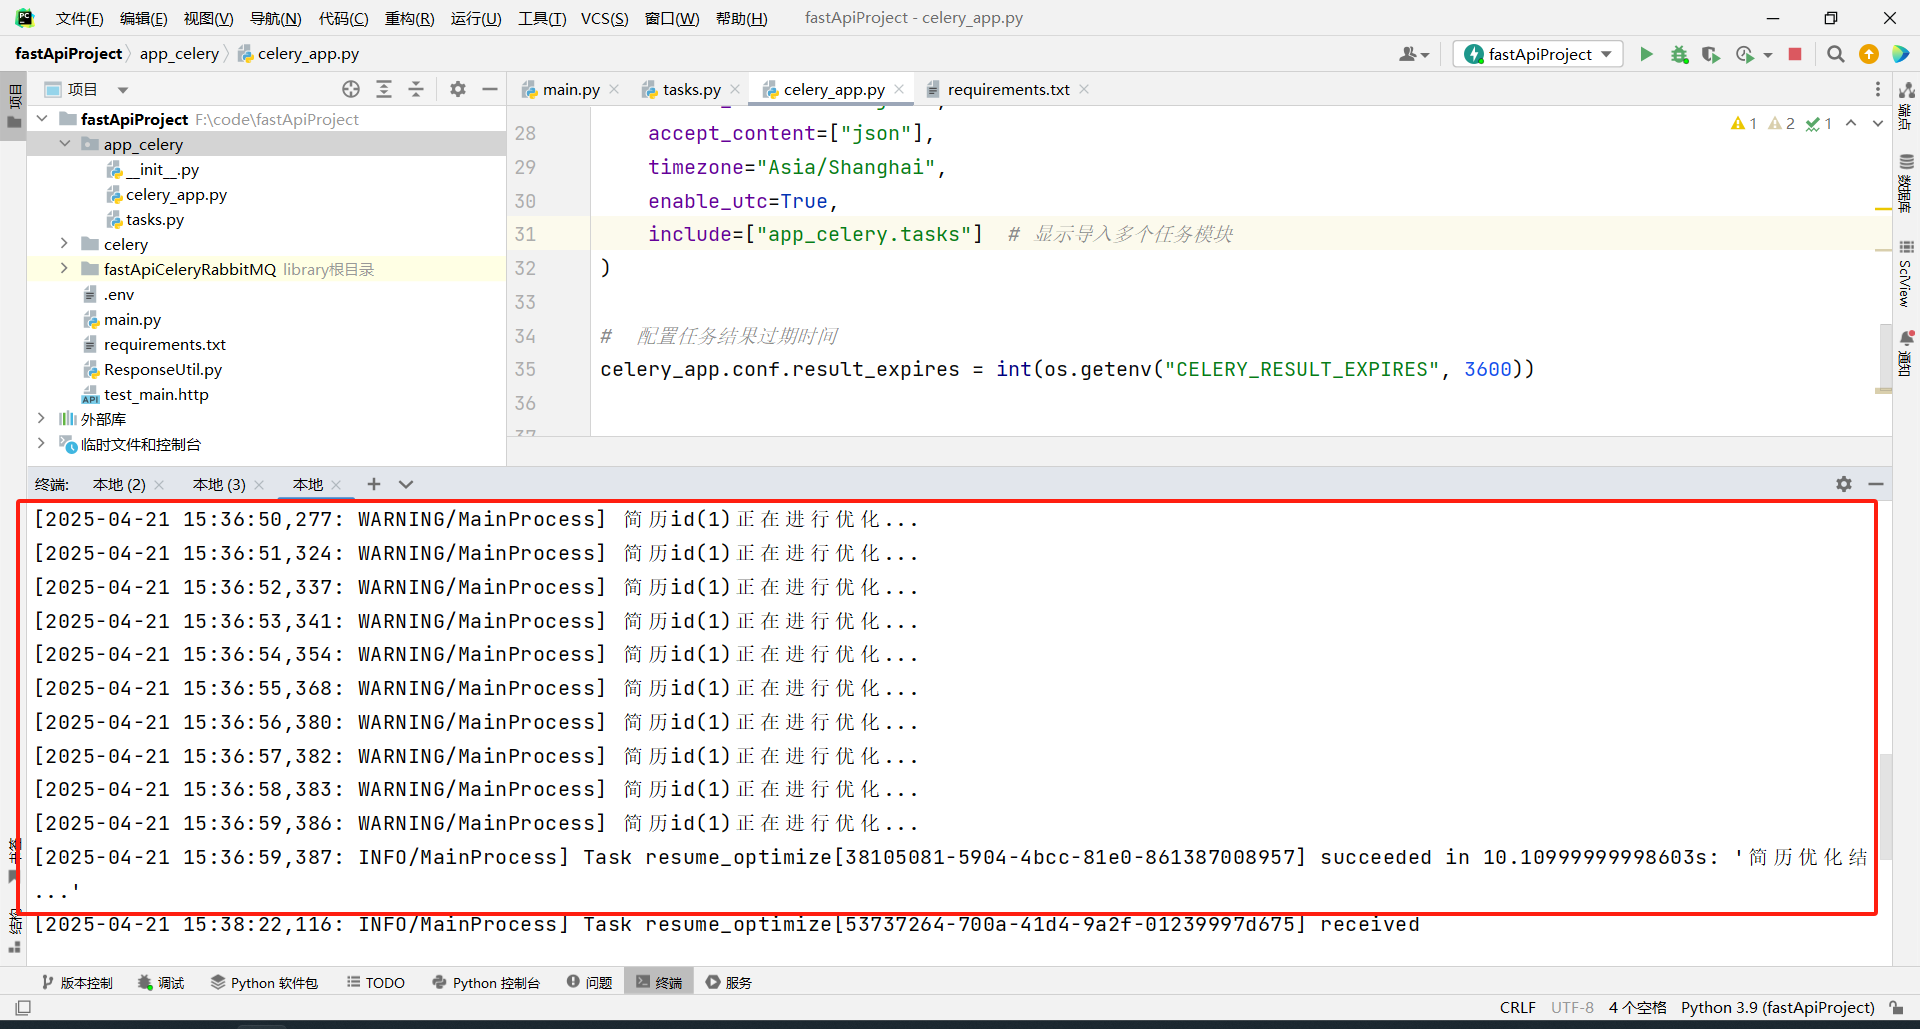Switch to requirements.txt editor tab
Viewport: 1920px width, 1029px height.
(x=1008, y=89)
